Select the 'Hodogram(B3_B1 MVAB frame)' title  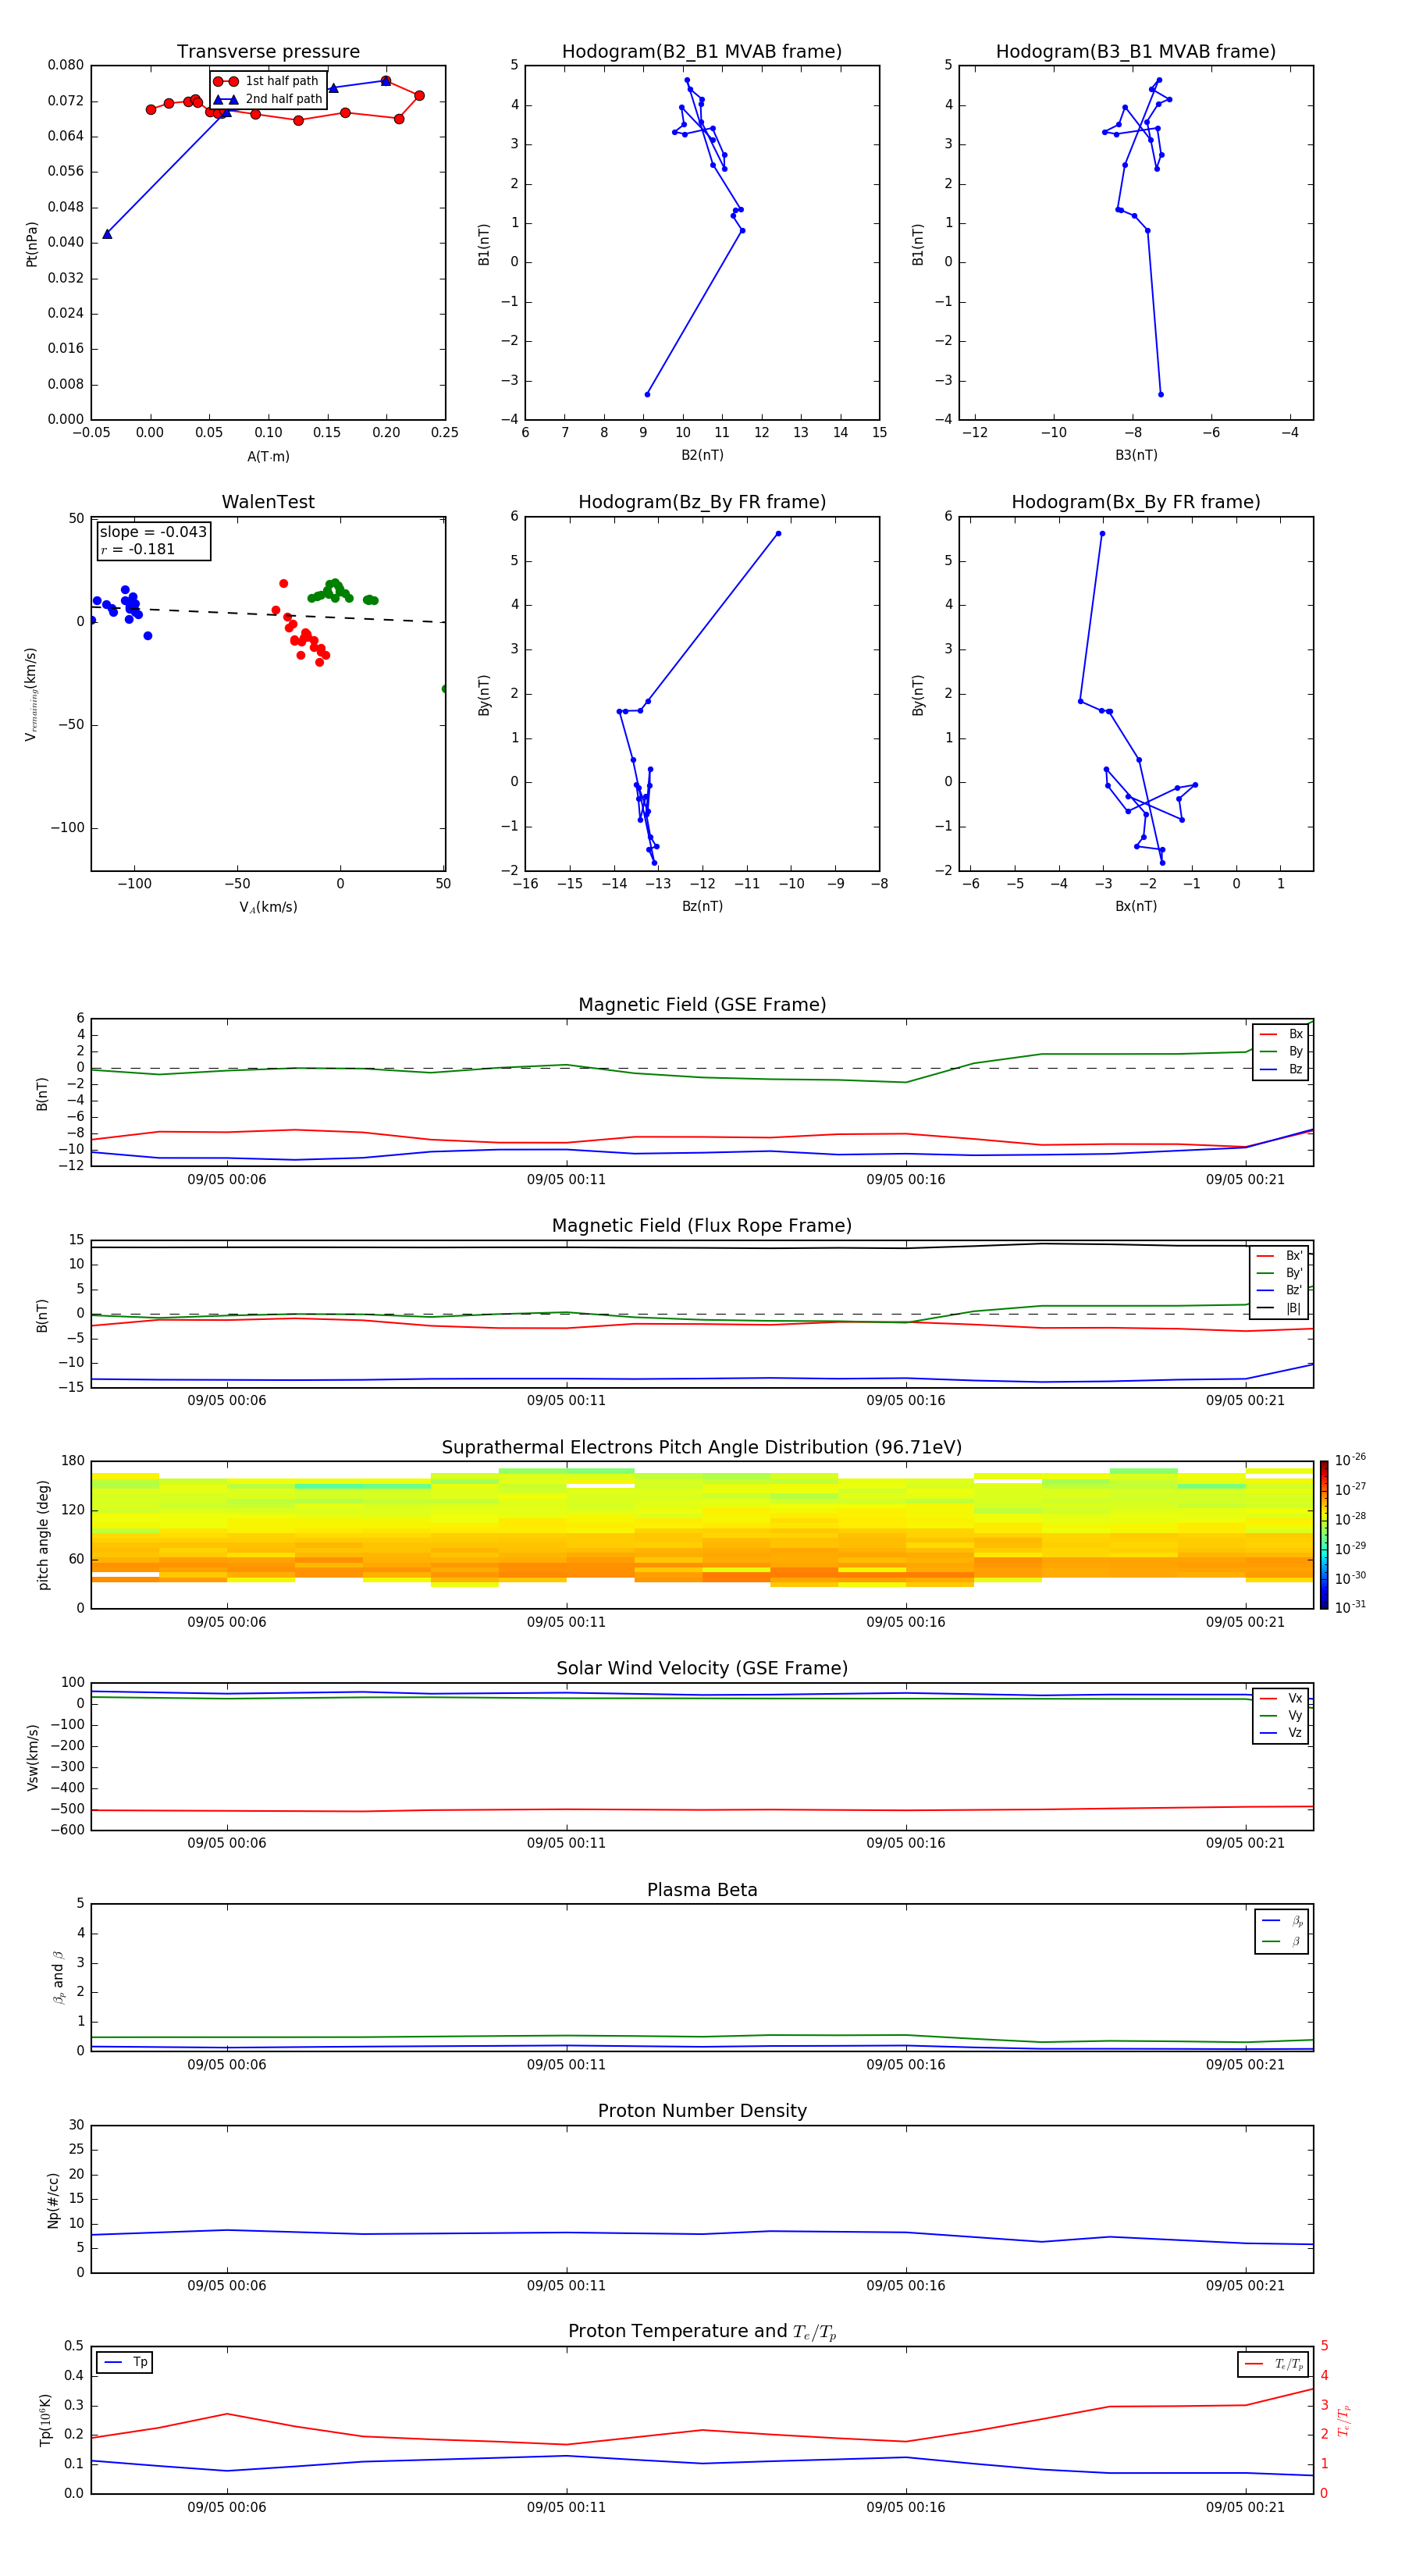click(x=1136, y=52)
